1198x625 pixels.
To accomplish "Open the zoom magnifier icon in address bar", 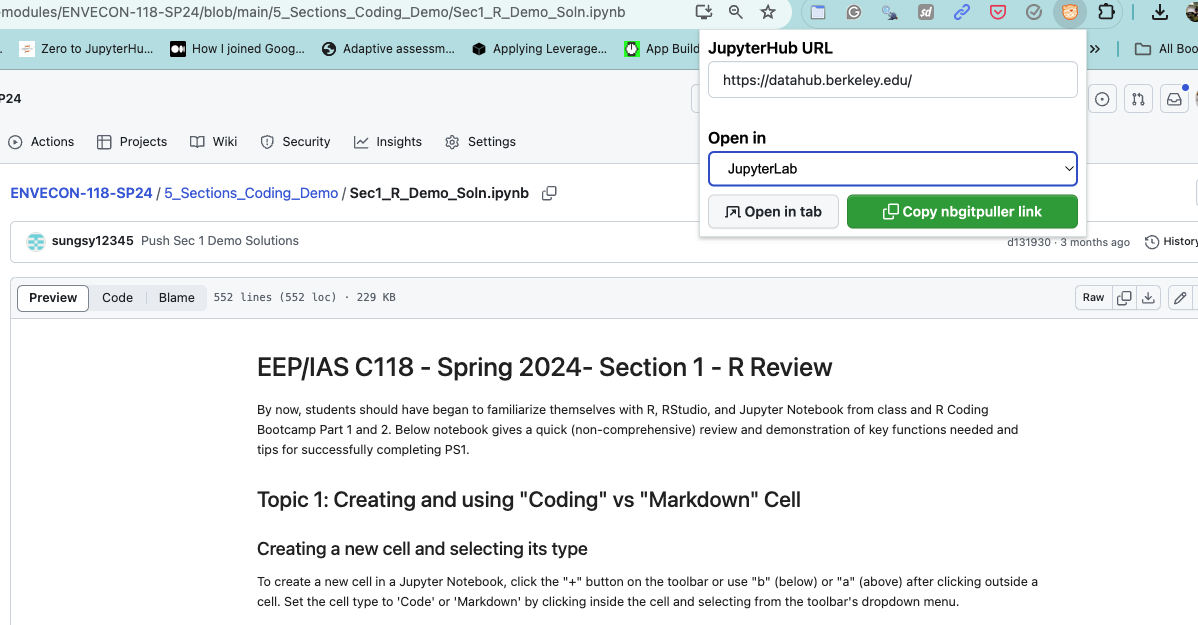I will [x=735, y=11].
